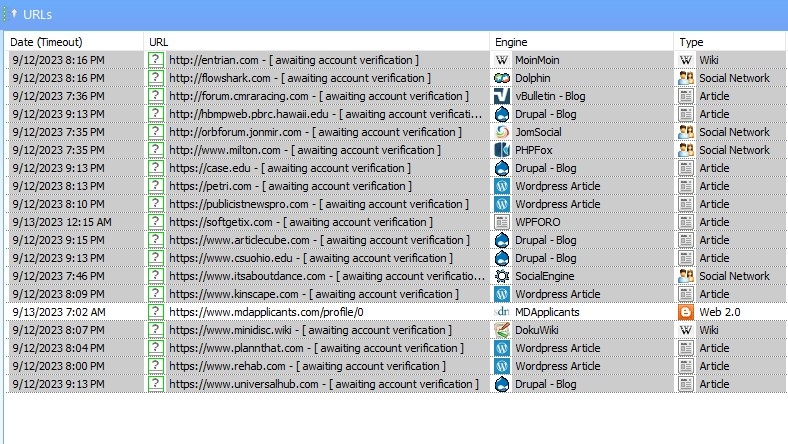Click the Social Network icon in itsaboutdance.com row
The width and height of the screenshot is (788, 444).
point(685,276)
